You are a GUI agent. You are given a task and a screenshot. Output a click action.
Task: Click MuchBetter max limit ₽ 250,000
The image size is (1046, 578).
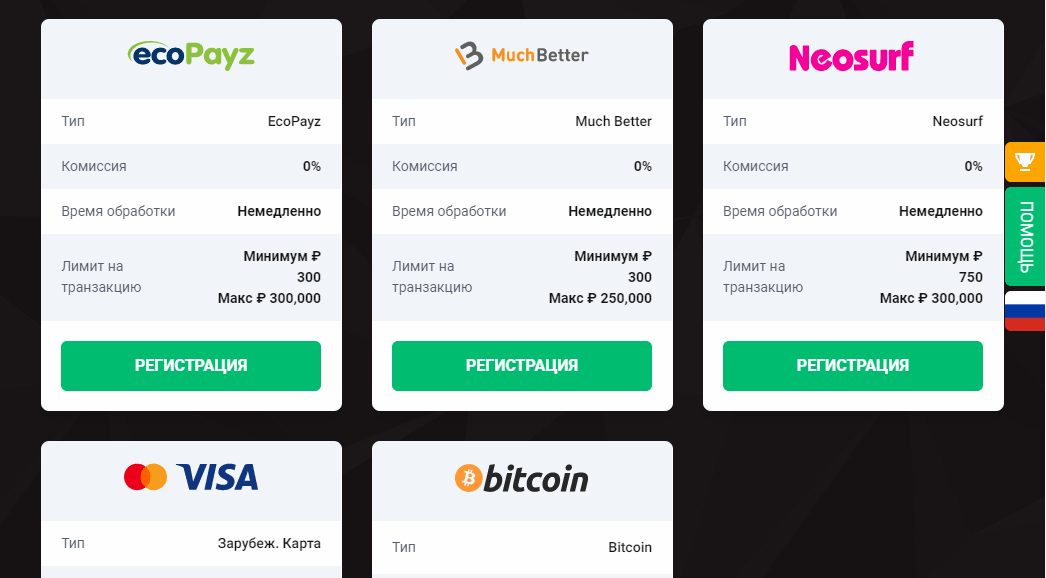(600, 298)
